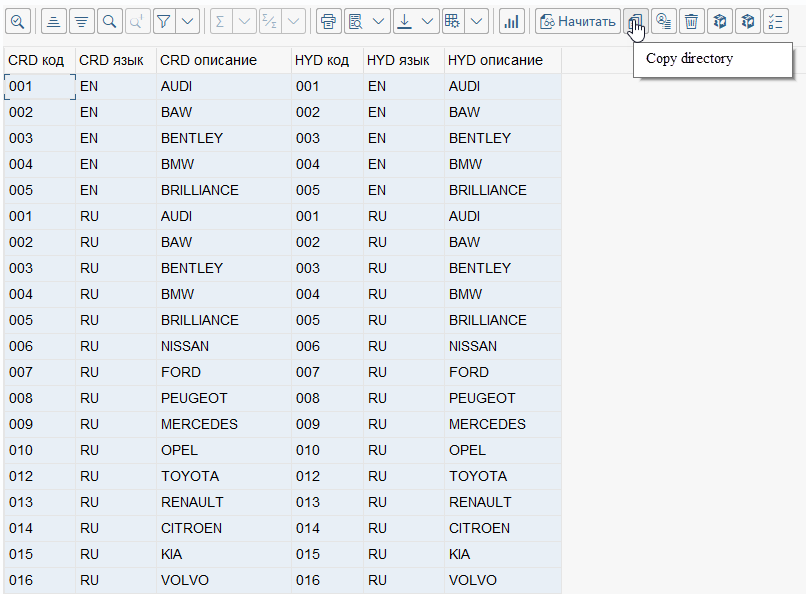
Task: Open the subtotals dropdown arrow
Action: pyautogui.click(x=294, y=22)
